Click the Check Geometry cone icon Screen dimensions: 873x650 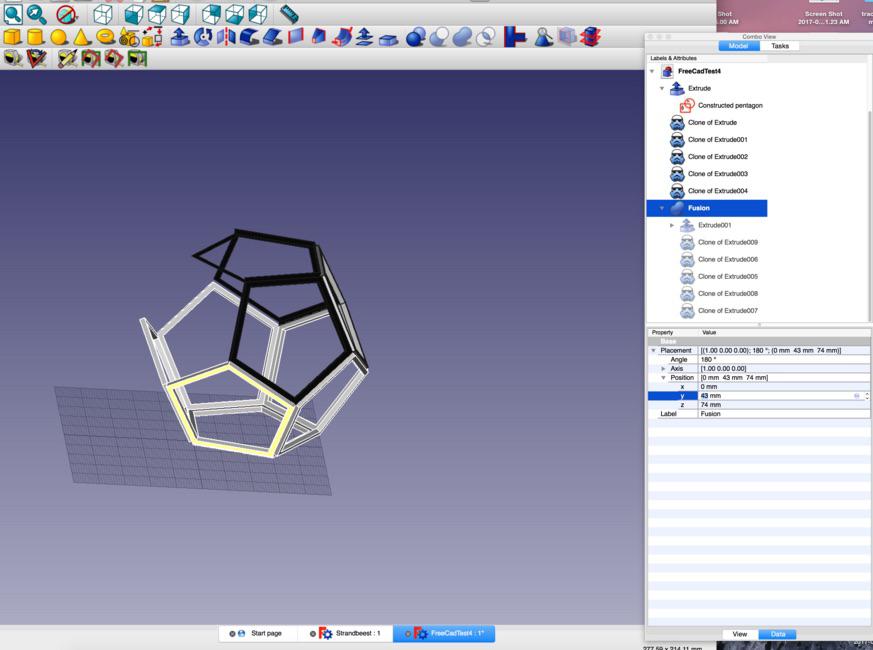coord(543,37)
